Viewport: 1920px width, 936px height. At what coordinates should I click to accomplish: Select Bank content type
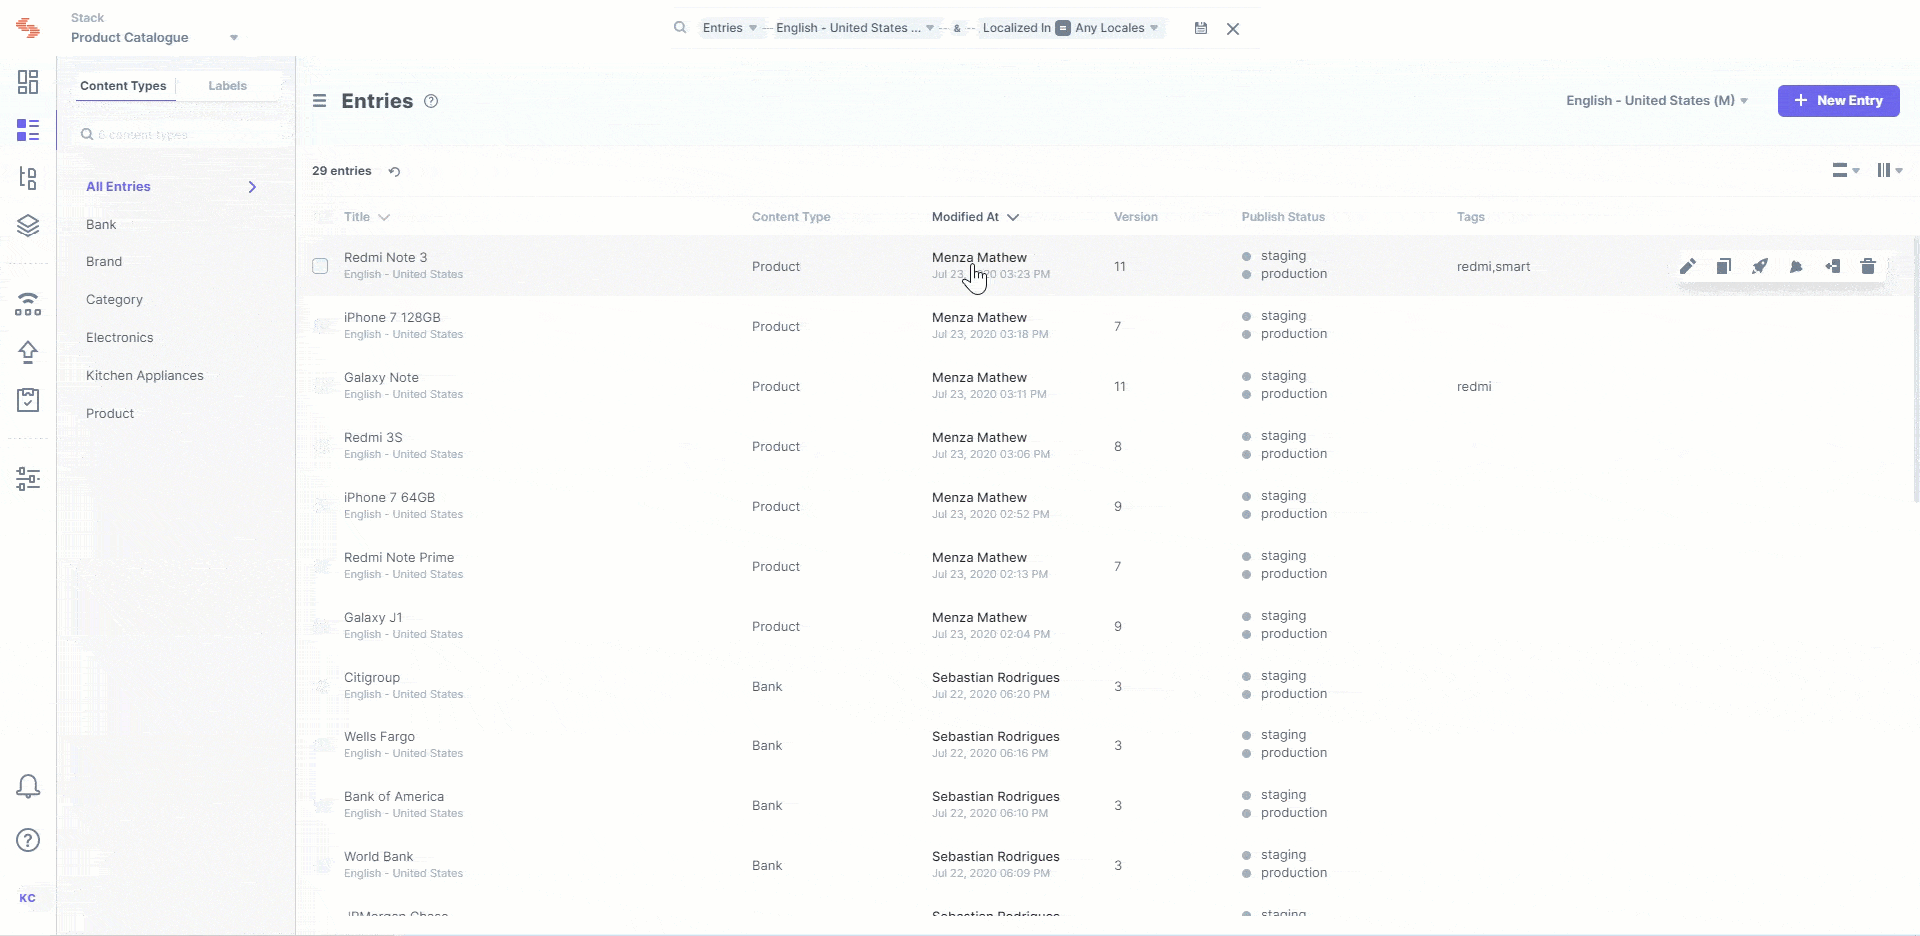(x=101, y=225)
